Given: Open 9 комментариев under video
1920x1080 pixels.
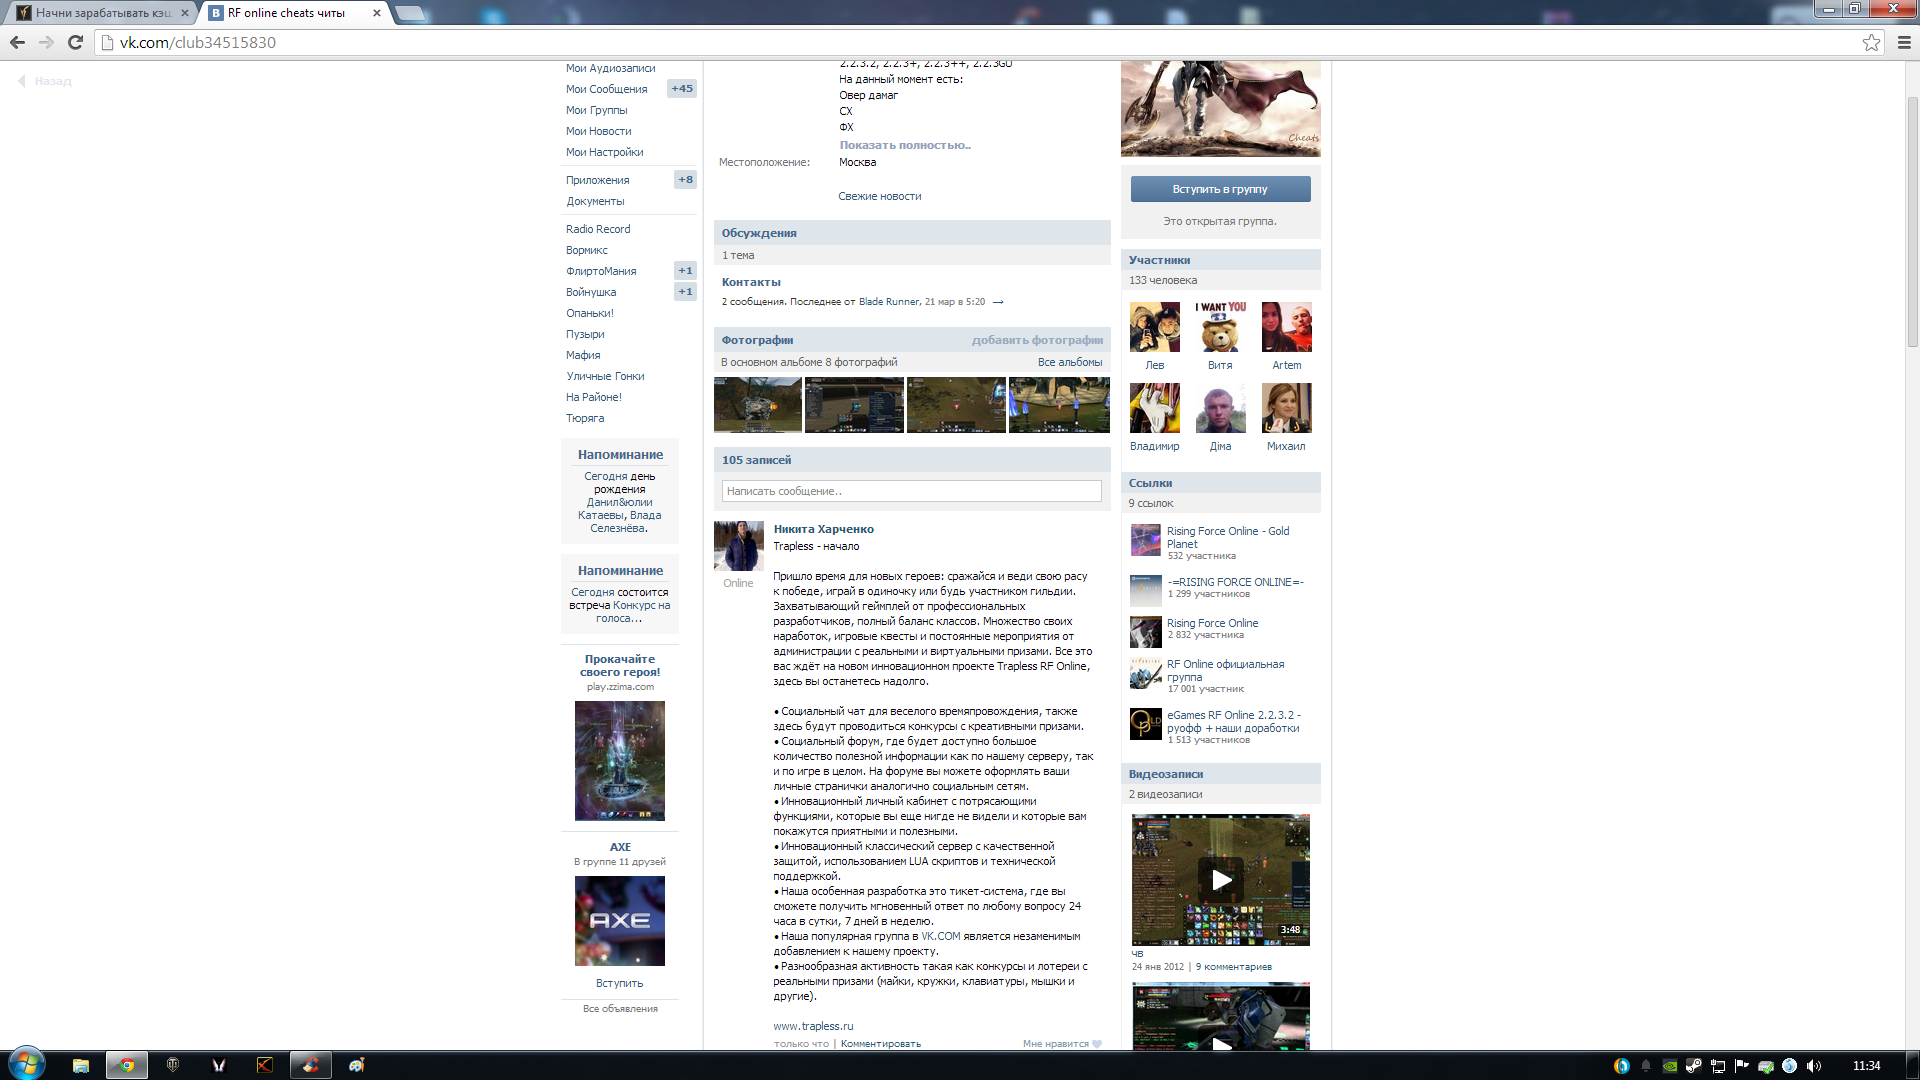Looking at the screenshot, I should [1234, 967].
